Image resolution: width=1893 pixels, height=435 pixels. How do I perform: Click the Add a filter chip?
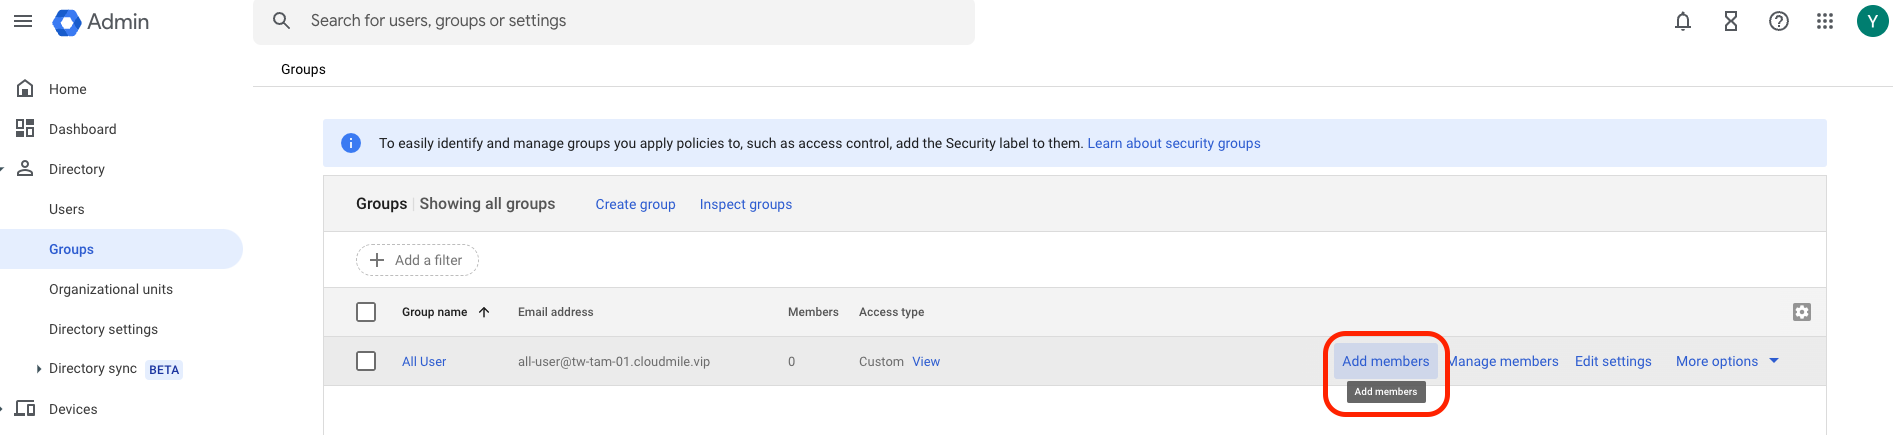pos(417,260)
